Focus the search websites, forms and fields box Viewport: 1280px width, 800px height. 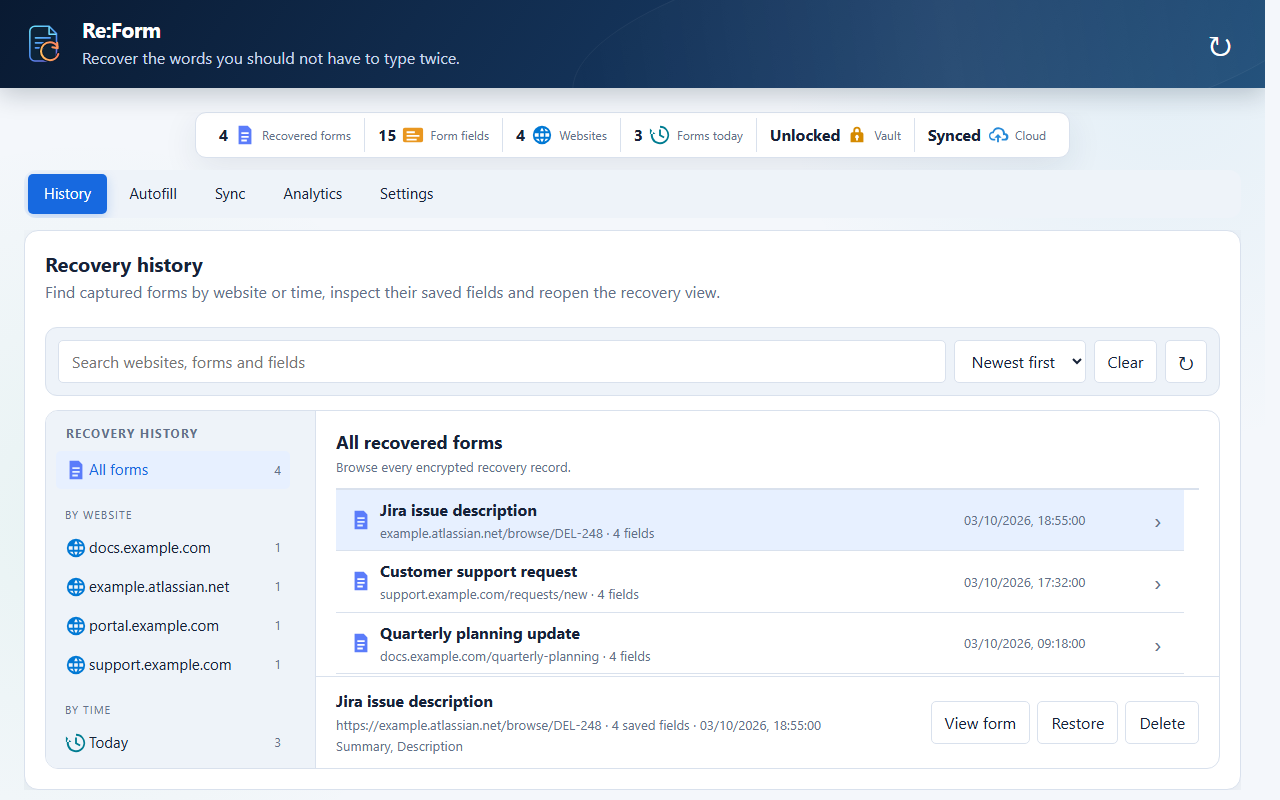point(502,362)
